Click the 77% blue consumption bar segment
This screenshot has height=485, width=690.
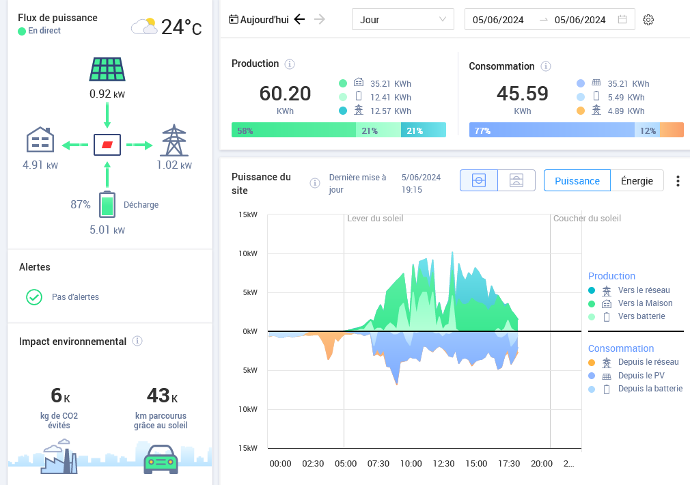[x=552, y=130]
